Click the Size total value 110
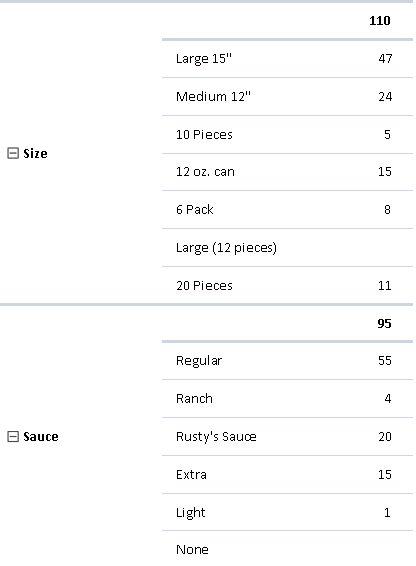The image size is (416, 566). [x=380, y=21]
